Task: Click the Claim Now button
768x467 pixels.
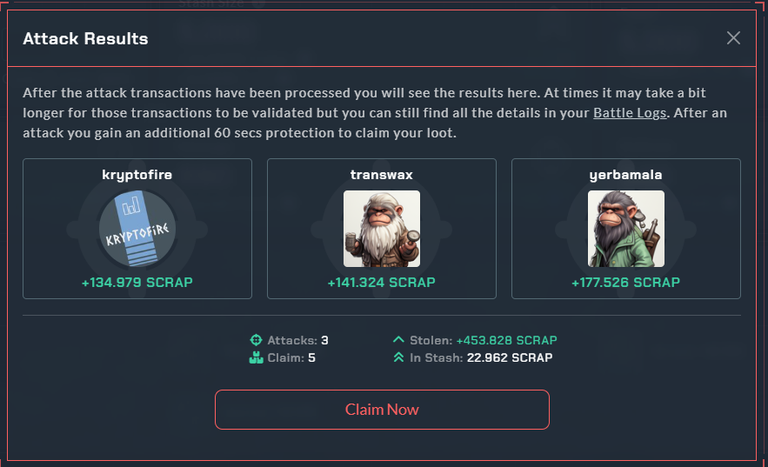Action: coord(382,410)
